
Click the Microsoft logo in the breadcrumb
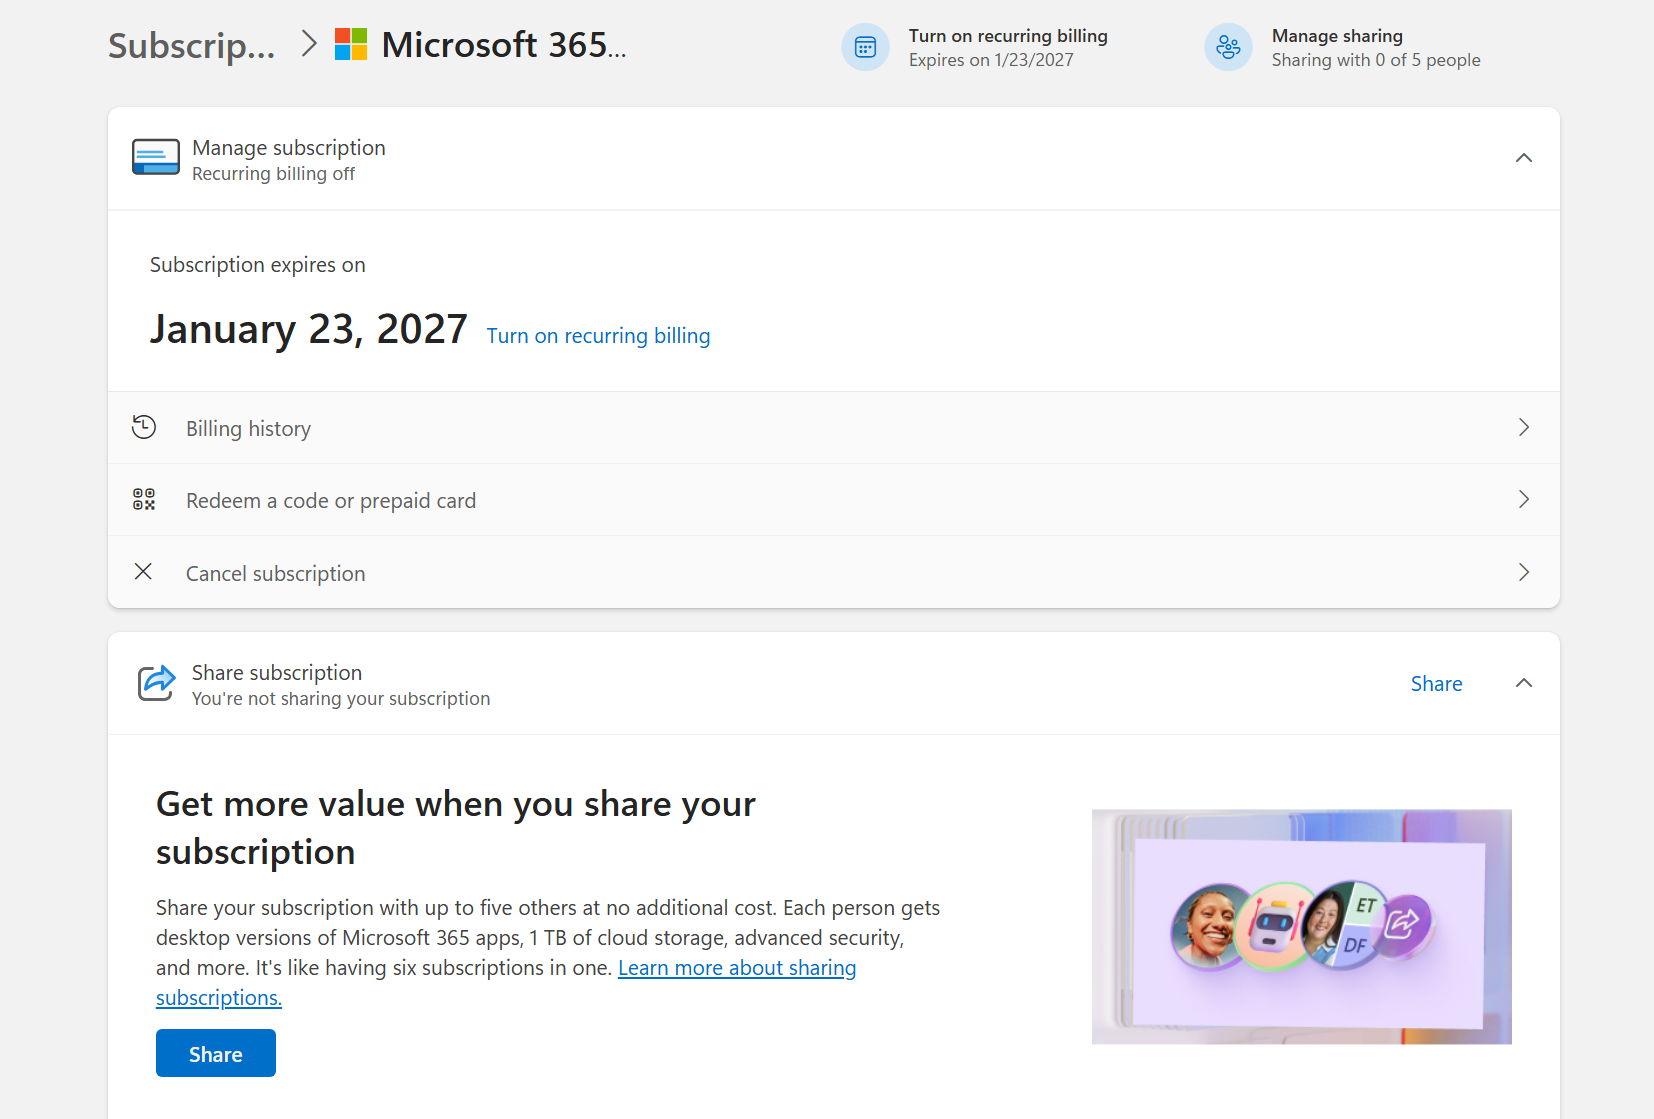point(352,44)
